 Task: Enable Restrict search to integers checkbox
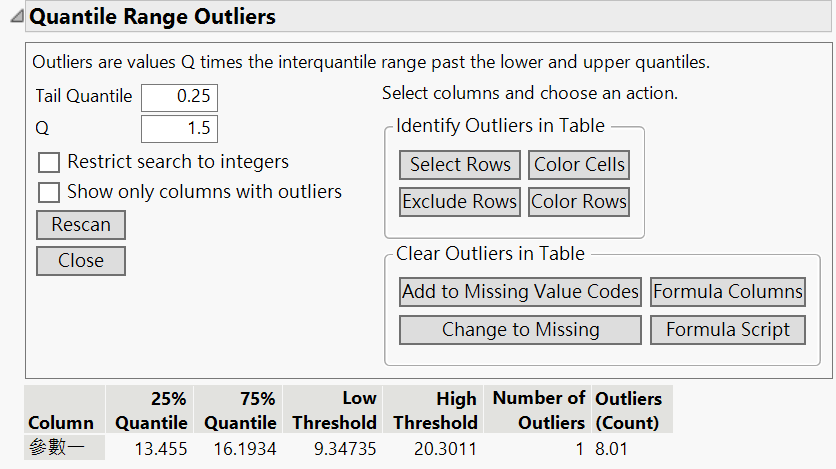pyautogui.click(x=48, y=162)
